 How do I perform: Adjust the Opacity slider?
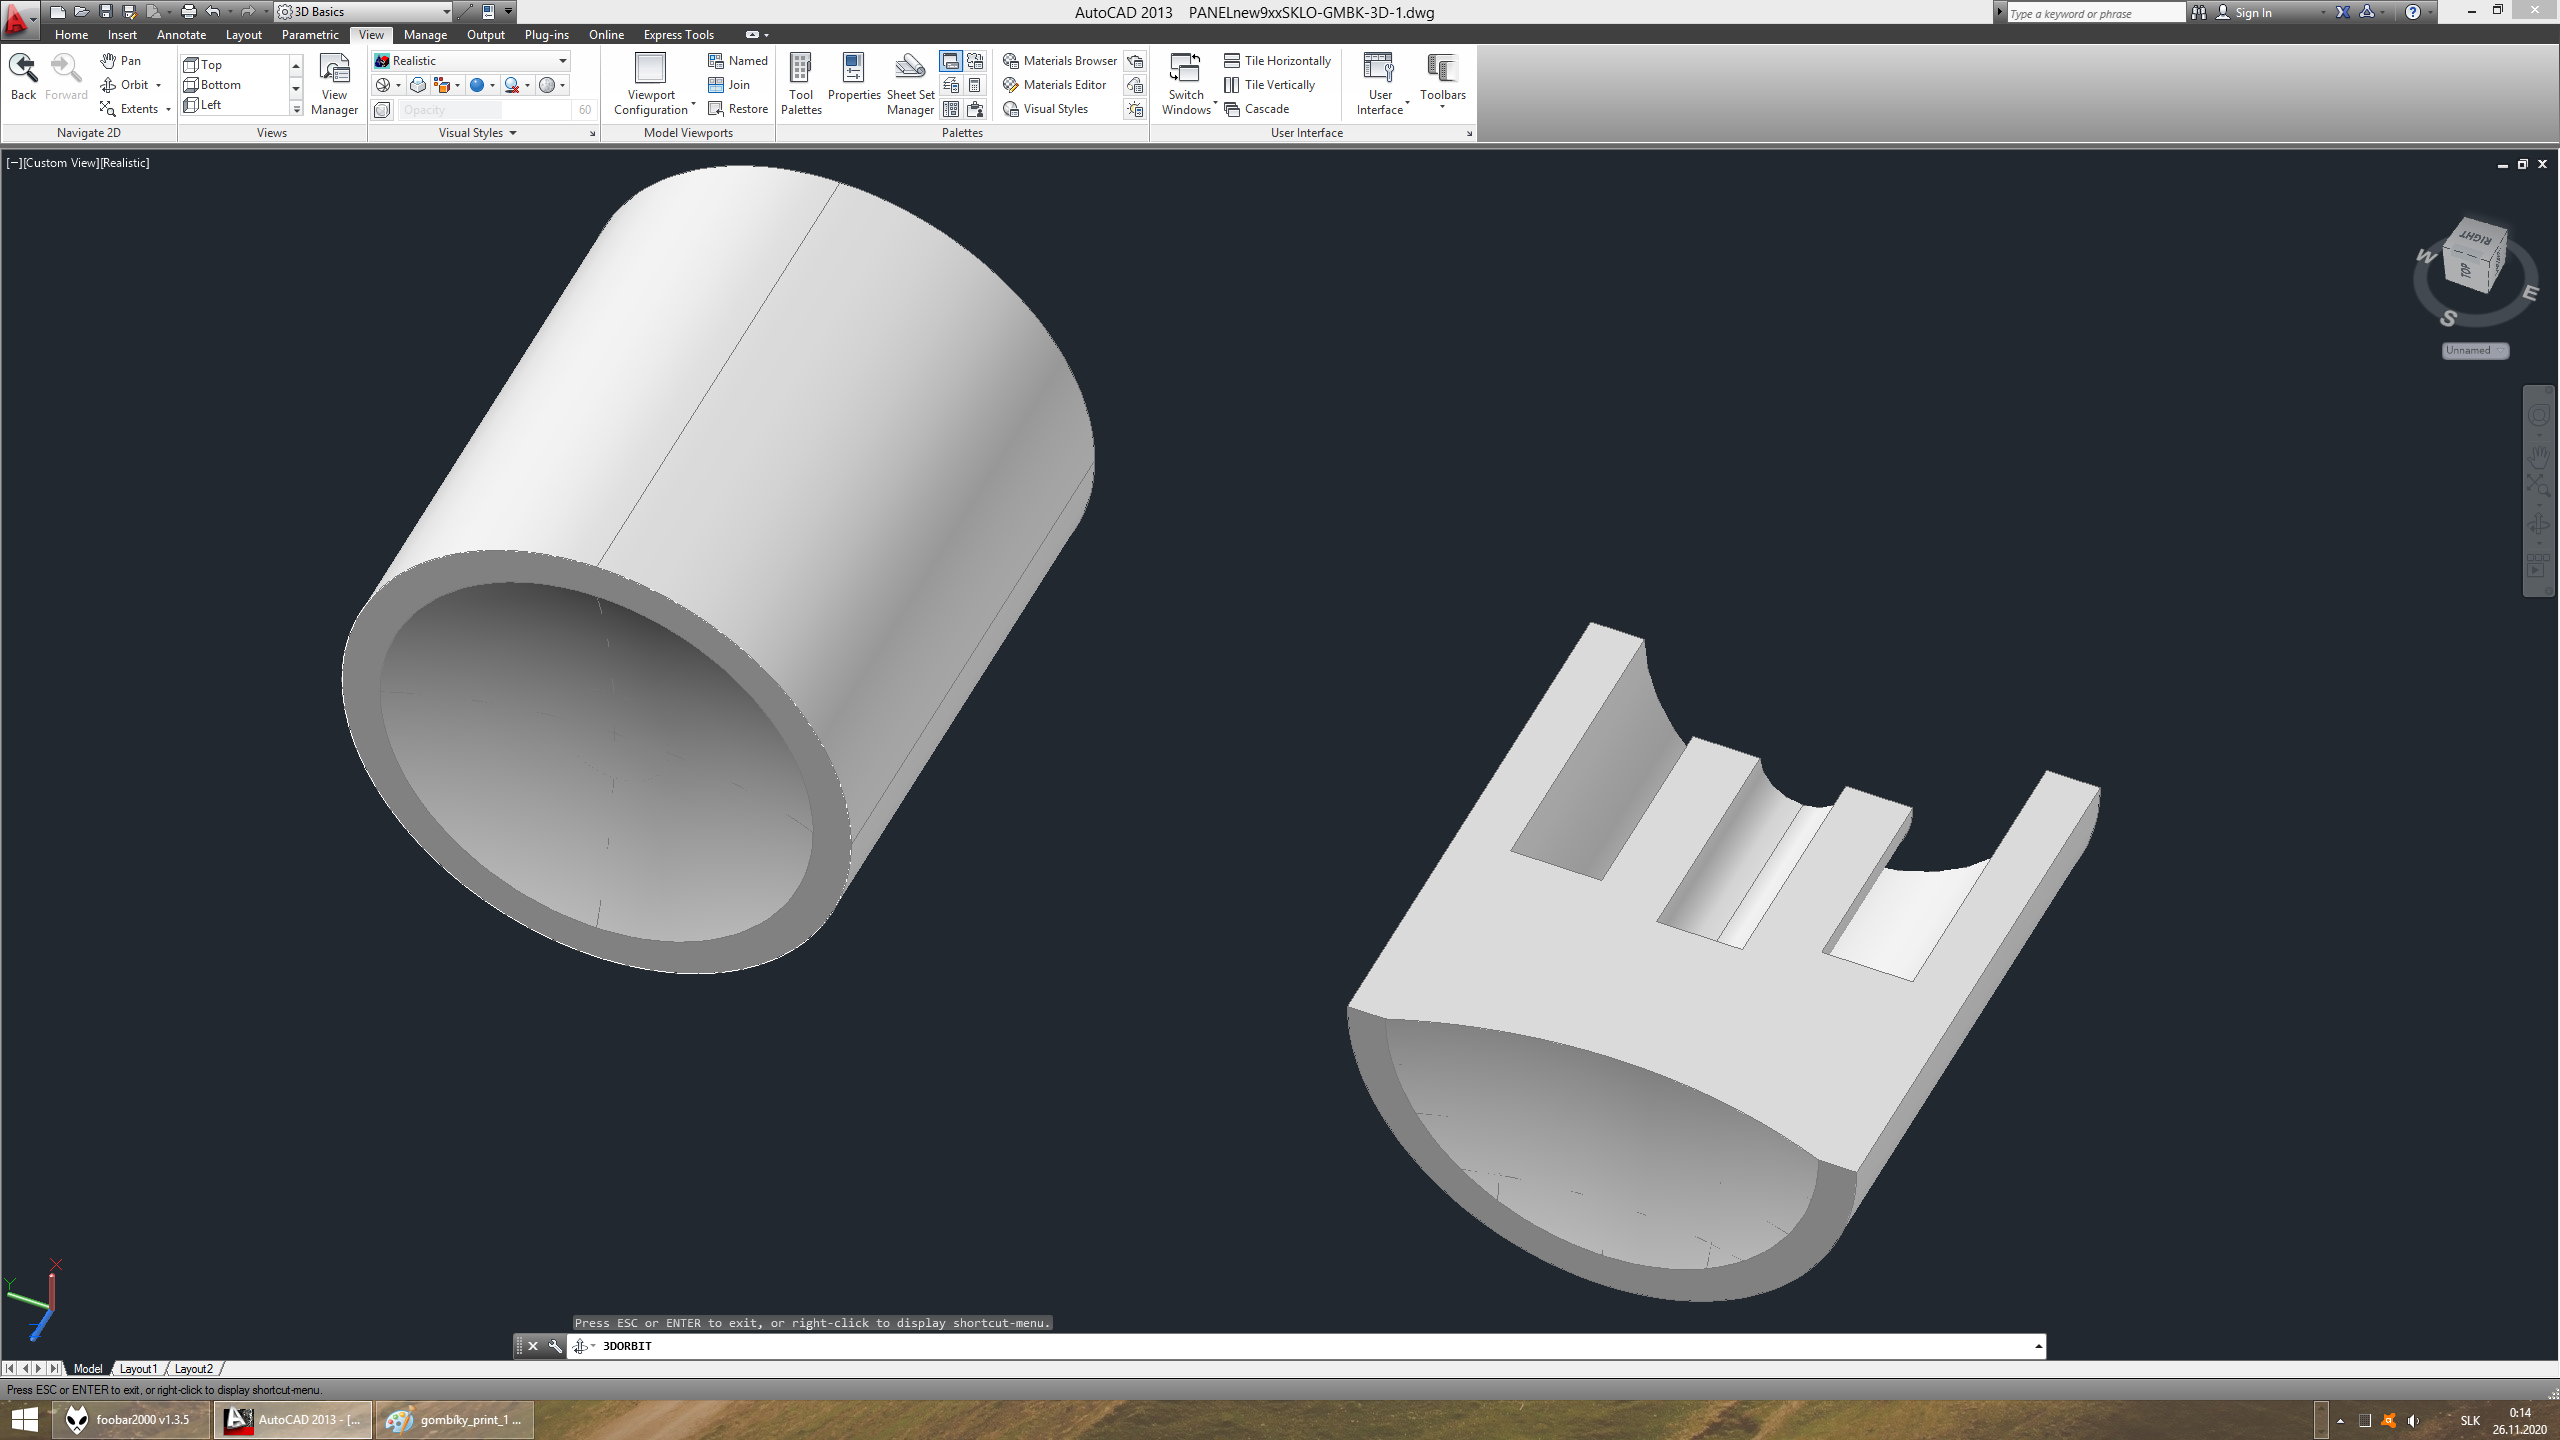tap(484, 110)
